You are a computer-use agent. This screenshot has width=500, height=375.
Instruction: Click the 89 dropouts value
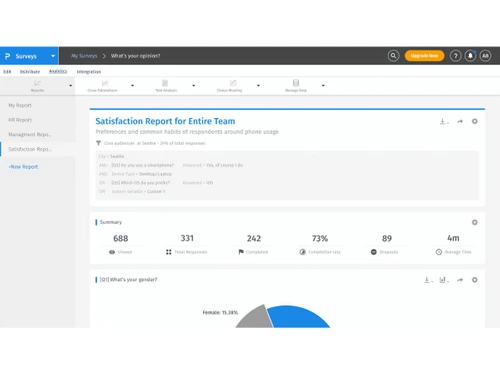[387, 238]
